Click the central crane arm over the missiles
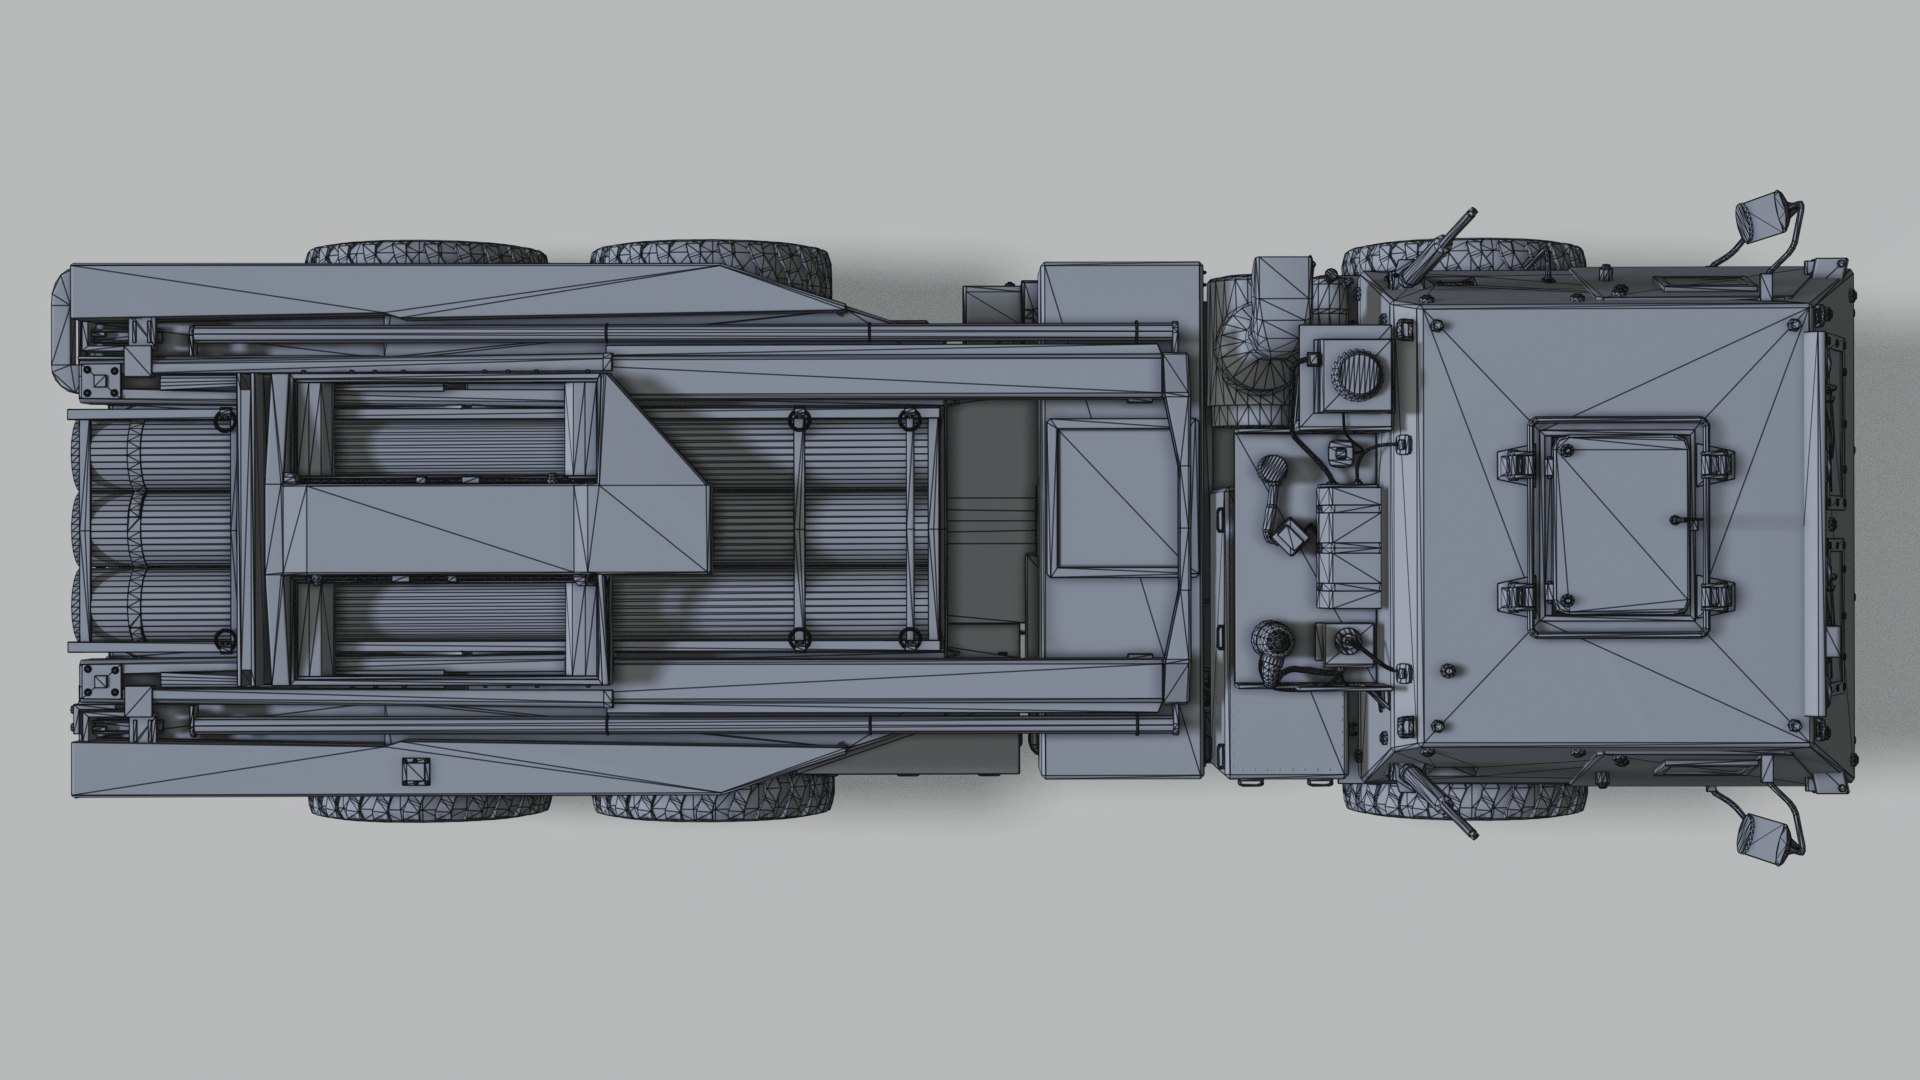Image resolution: width=1920 pixels, height=1080 pixels. 490,529
